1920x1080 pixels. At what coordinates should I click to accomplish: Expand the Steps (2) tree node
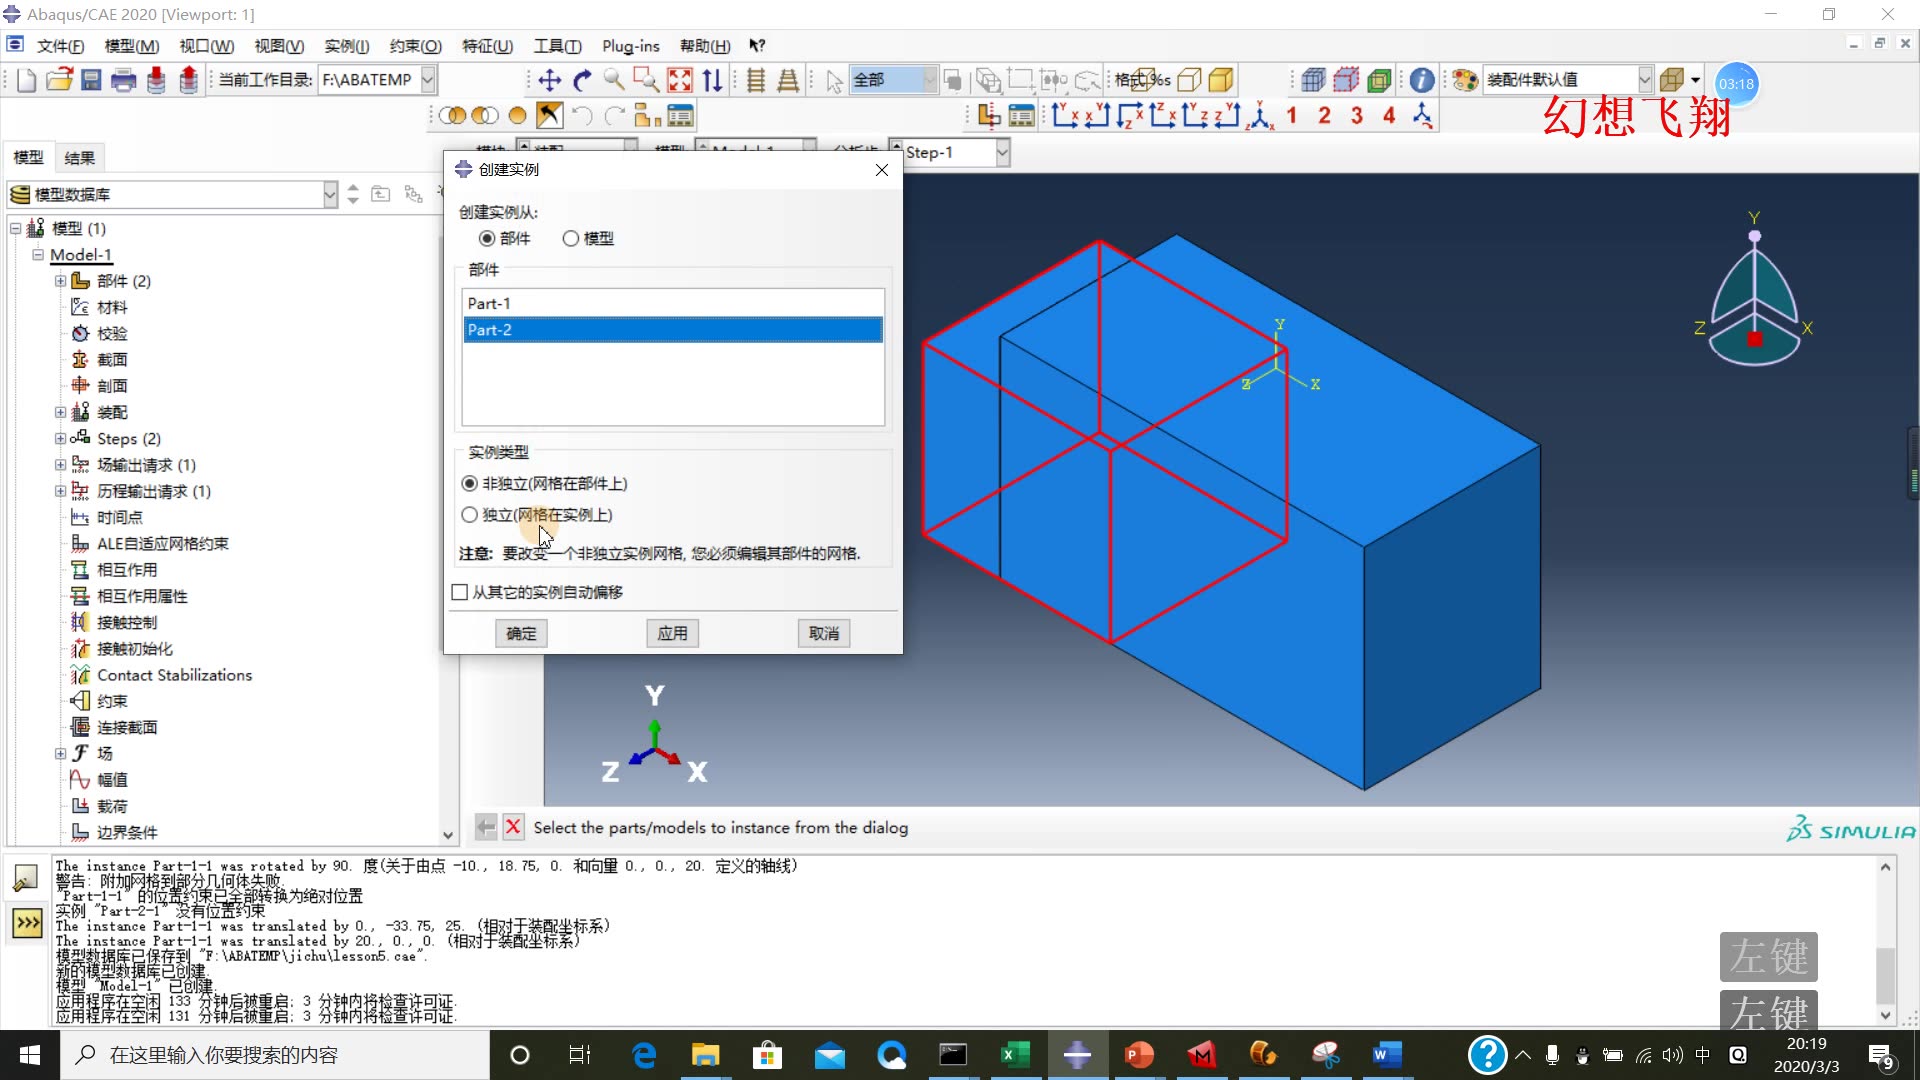coord(60,438)
